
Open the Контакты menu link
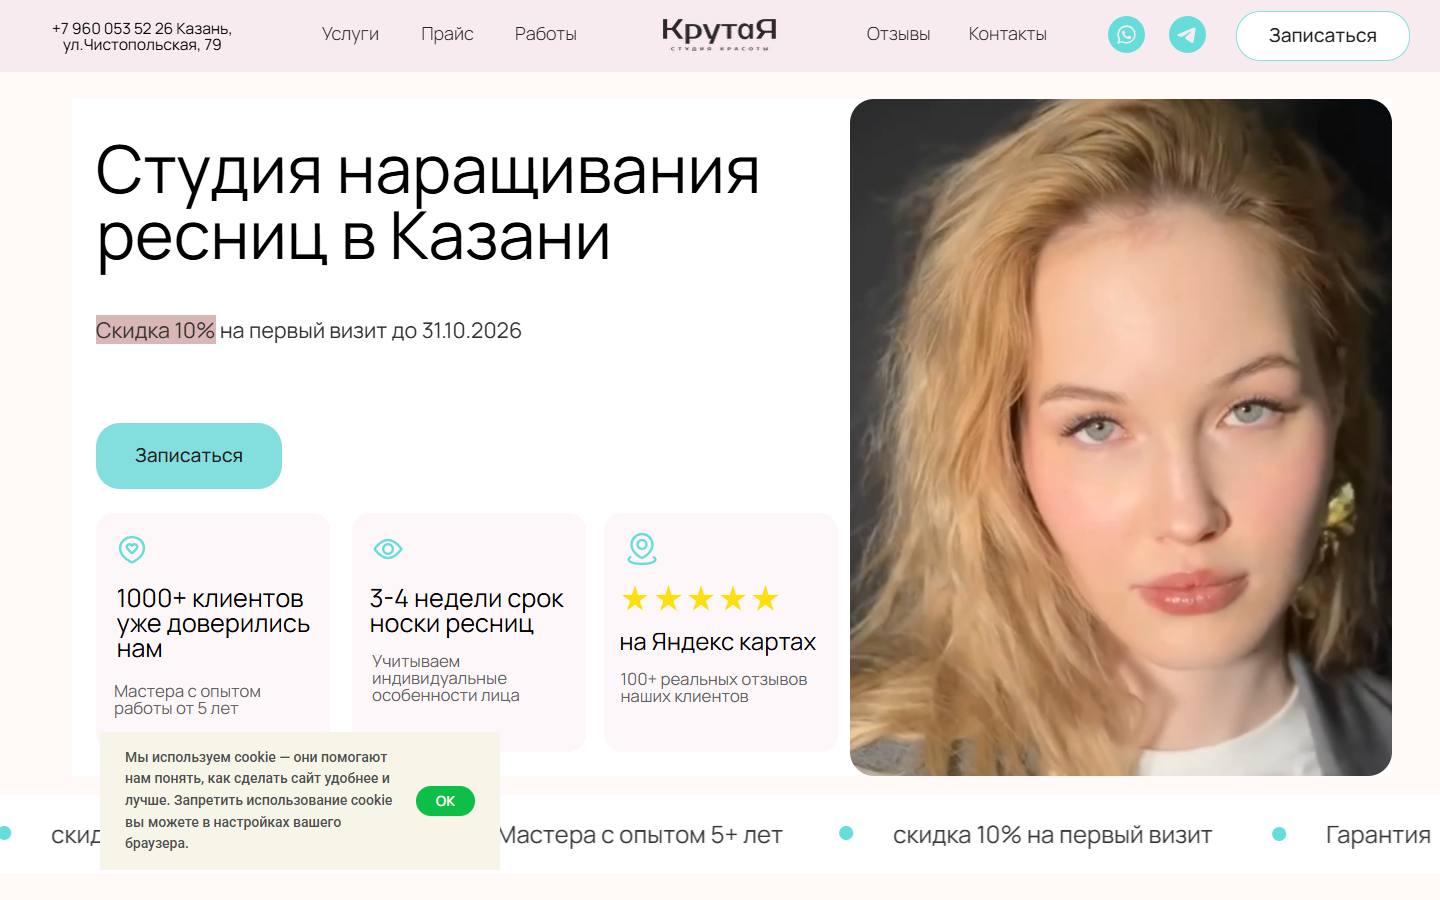click(x=1007, y=34)
